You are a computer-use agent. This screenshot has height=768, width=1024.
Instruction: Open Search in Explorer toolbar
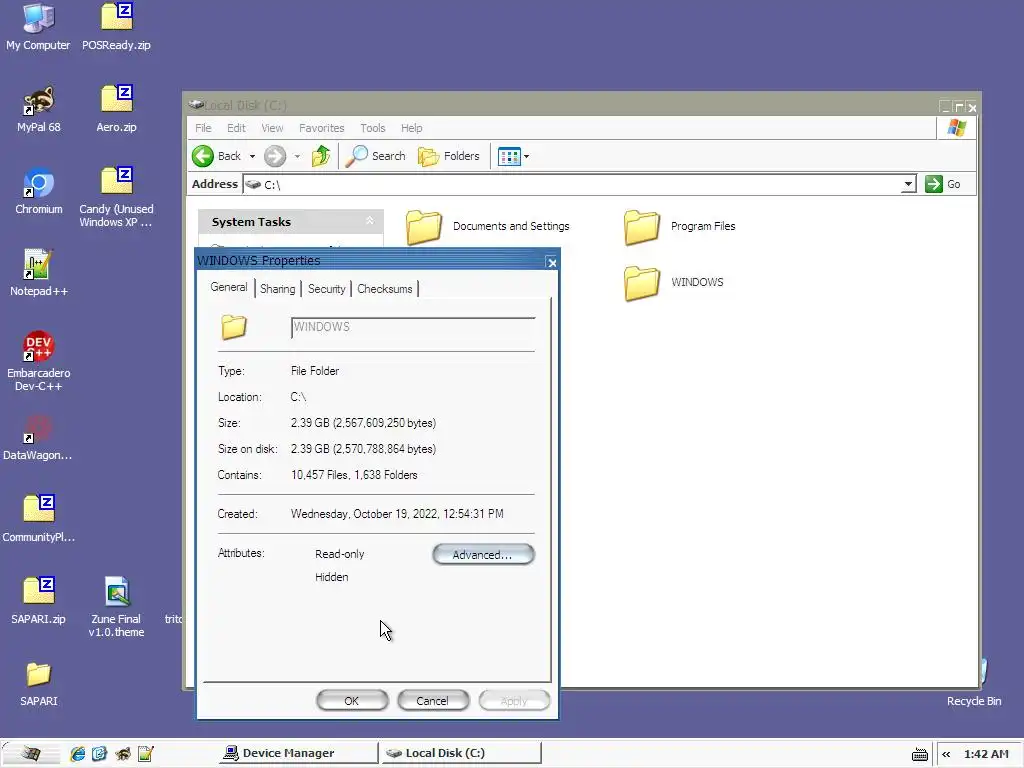pos(376,156)
